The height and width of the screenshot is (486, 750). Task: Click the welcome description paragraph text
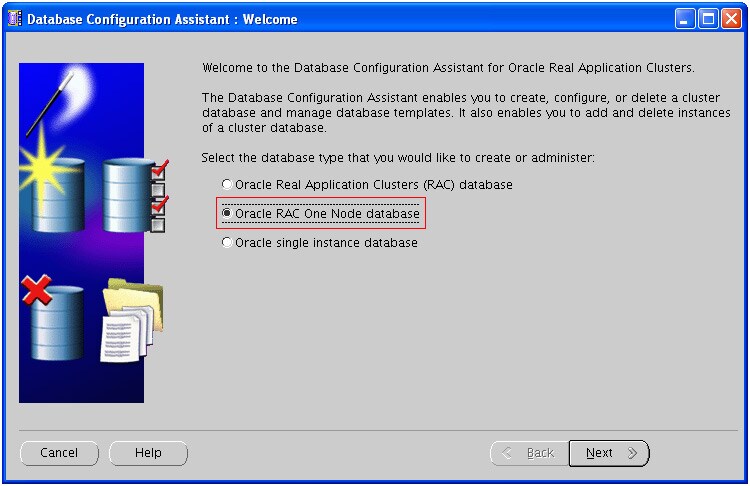click(x=466, y=112)
